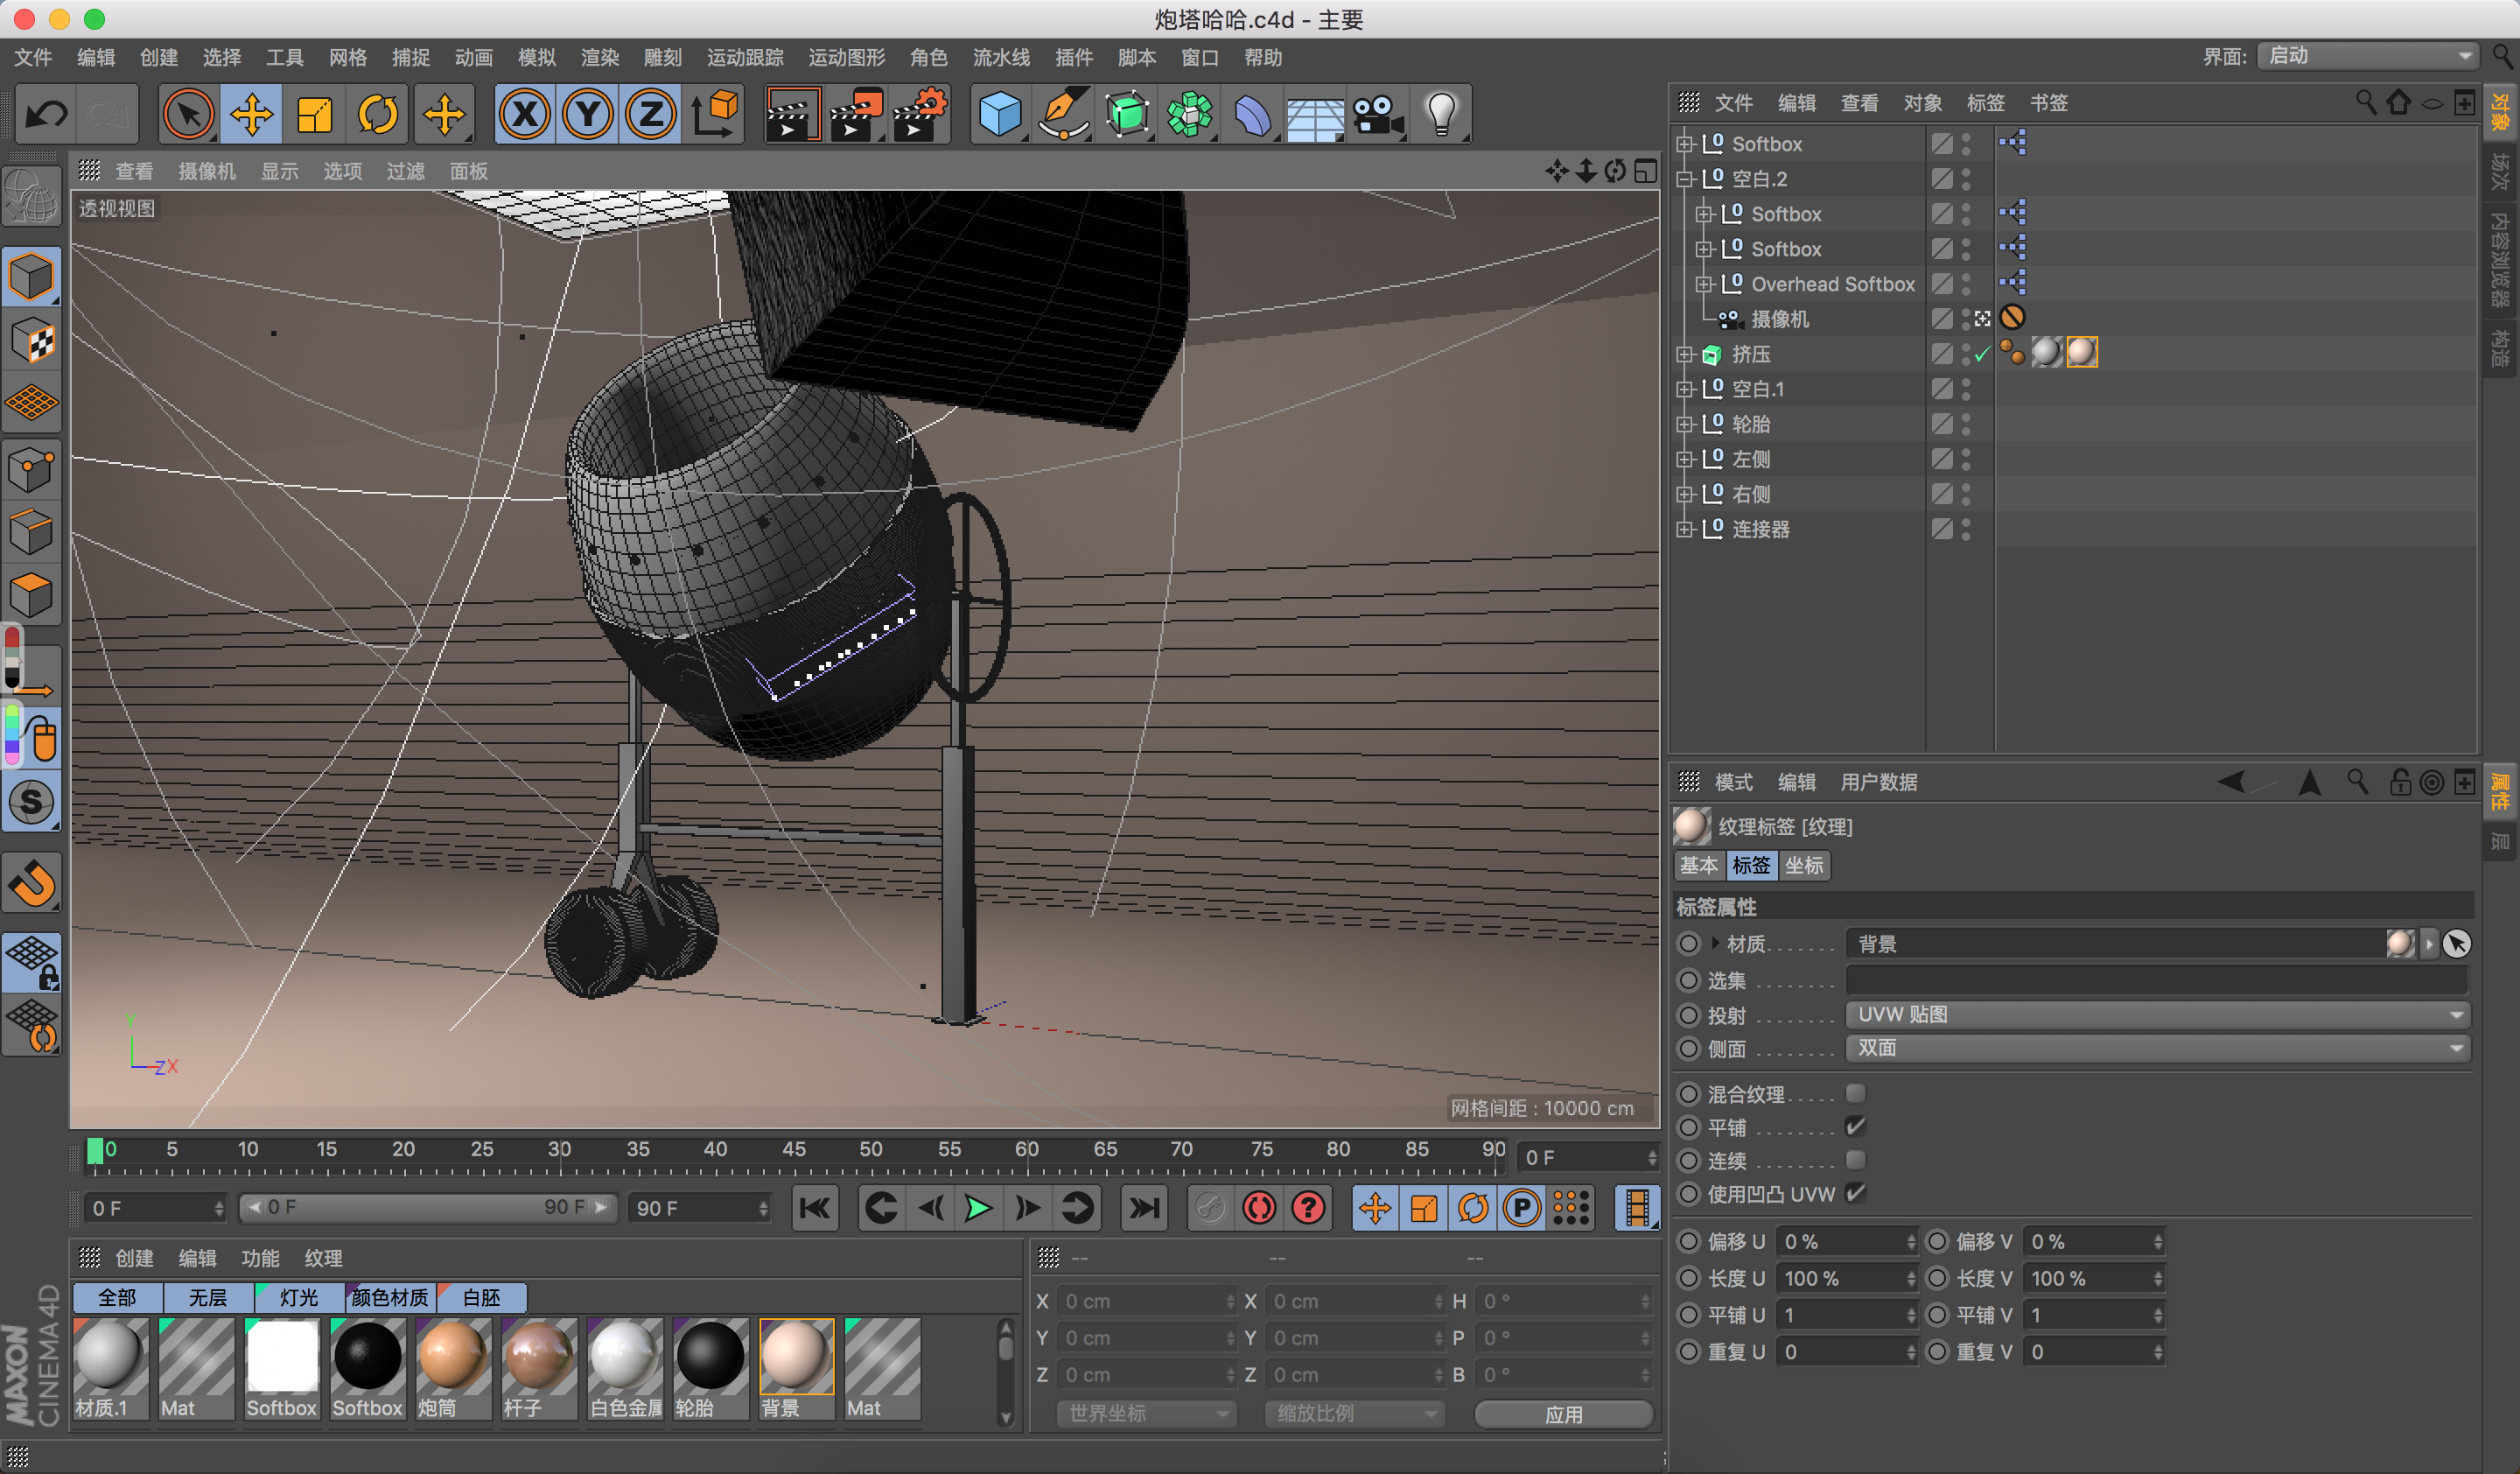Open render settings gear clapperboard
Image resolution: width=2520 pixels, height=1474 pixels.
(920, 114)
